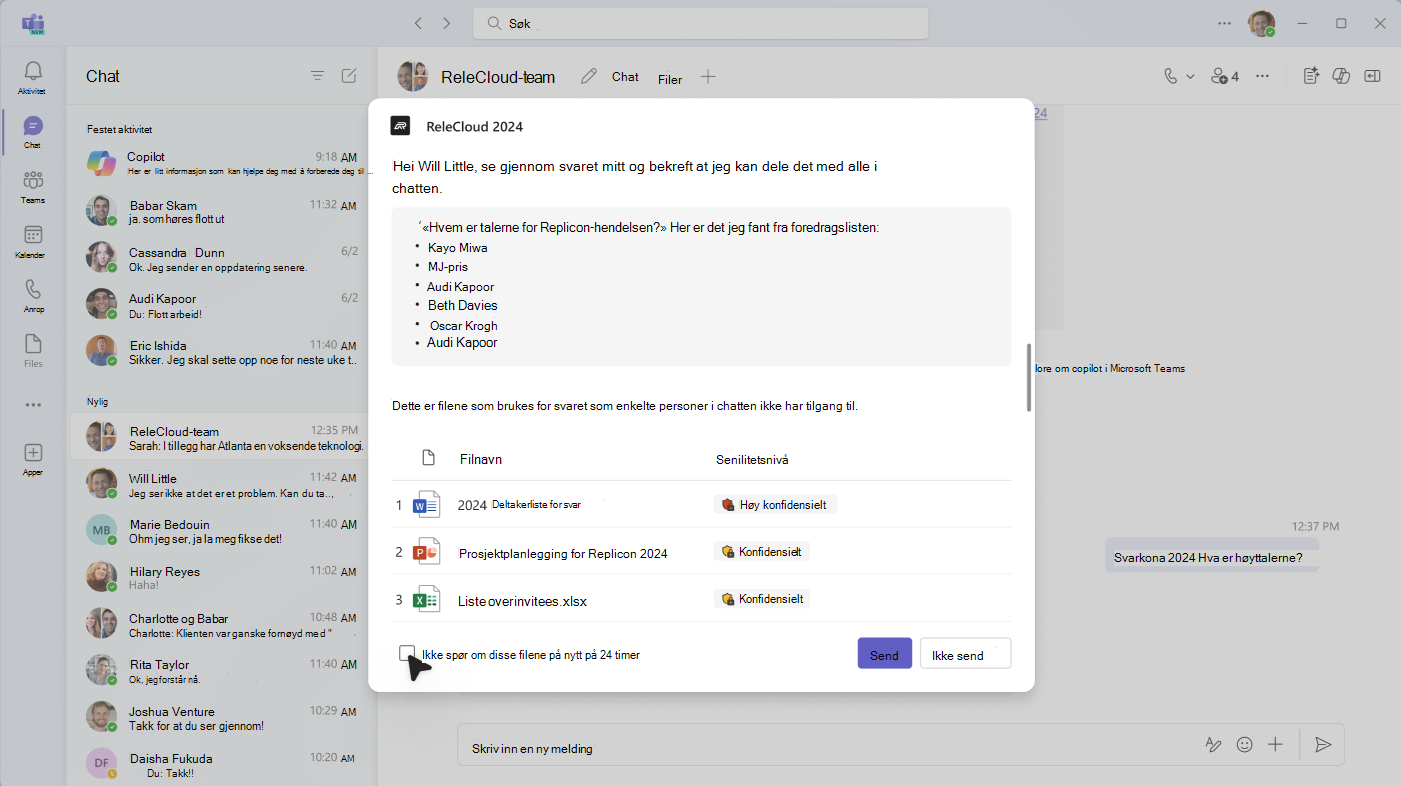Viewport: 1401px width, 786px height.
Task: Click the Søk search box
Action: click(700, 23)
